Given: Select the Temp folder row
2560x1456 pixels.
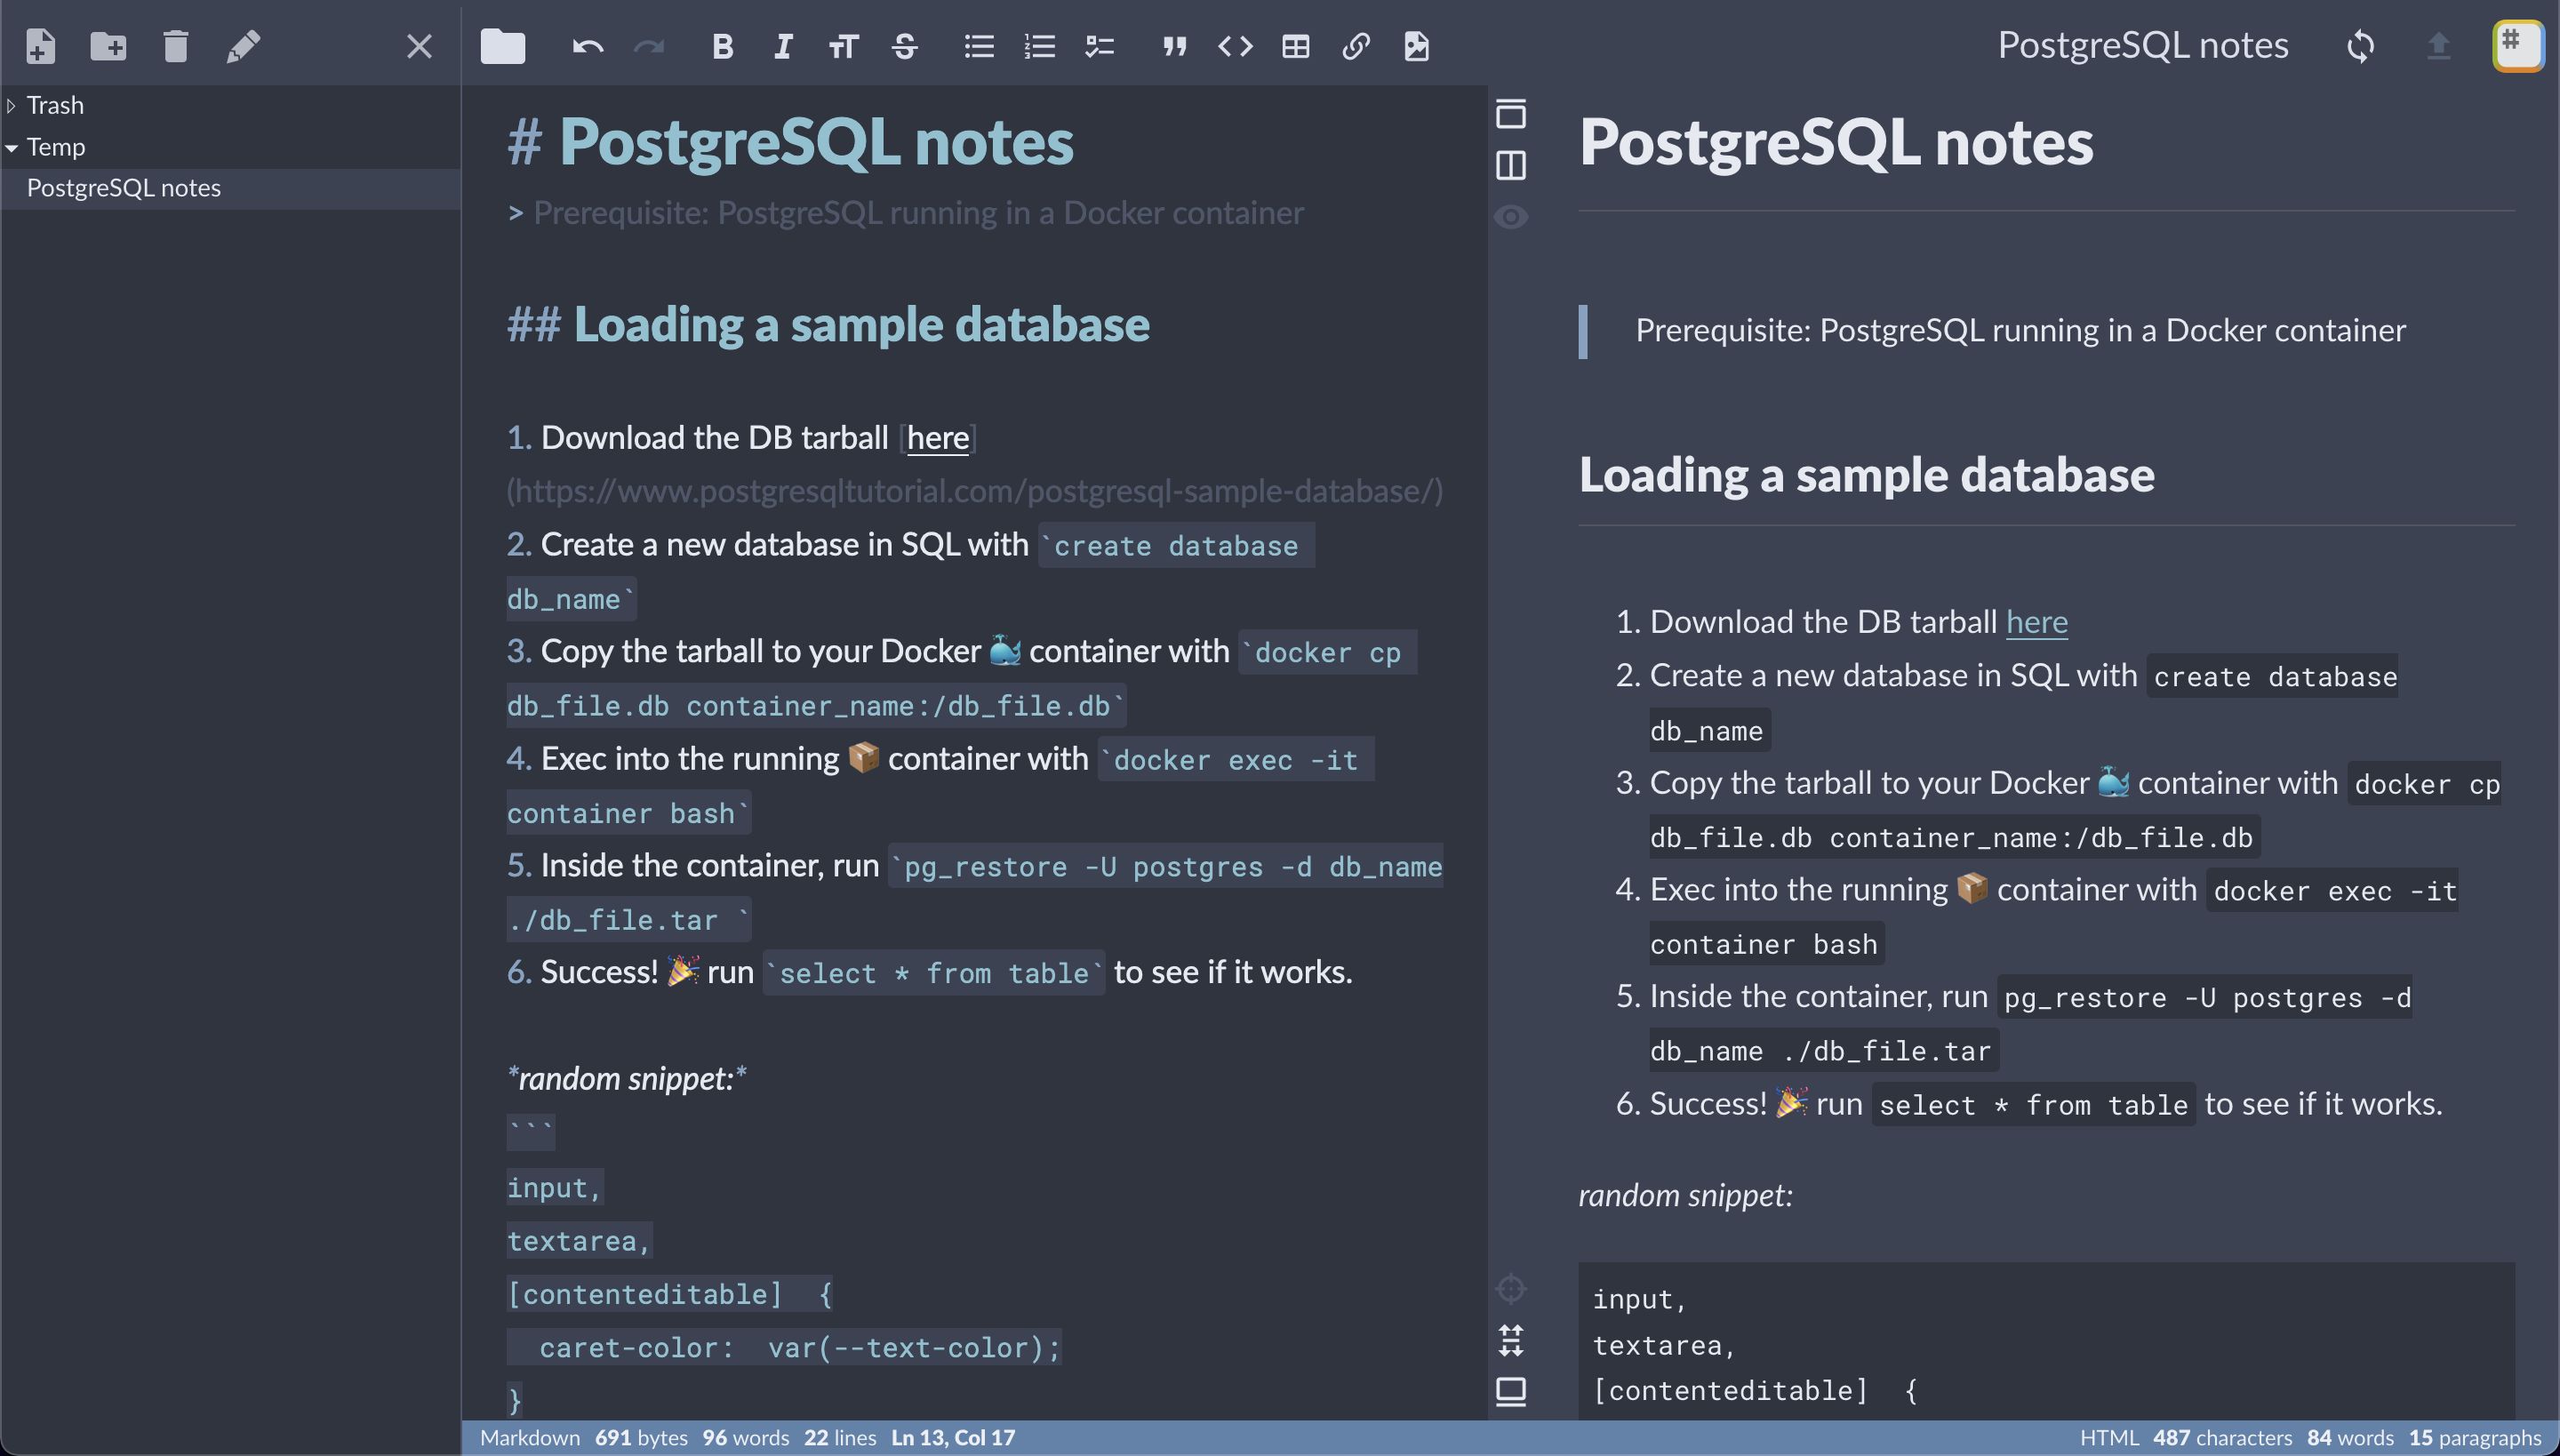Looking at the screenshot, I should click(x=230, y=147).
